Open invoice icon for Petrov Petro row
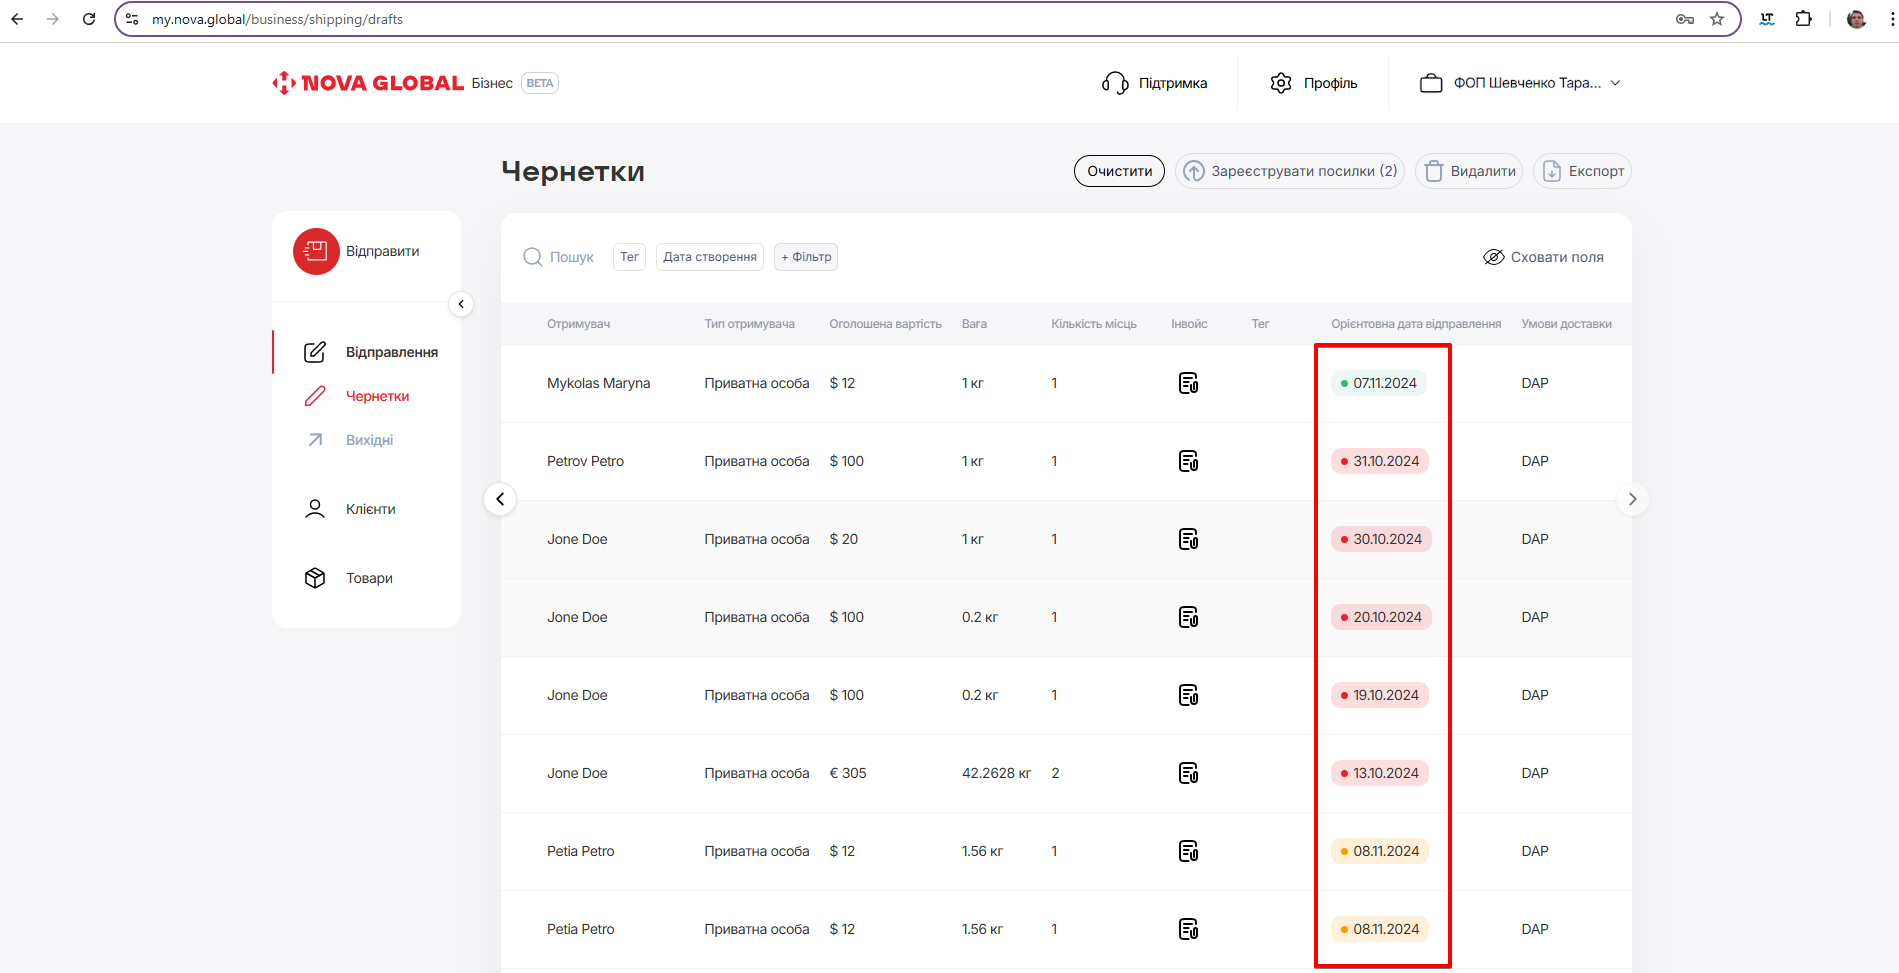1899x973 pixels. 1188,461
